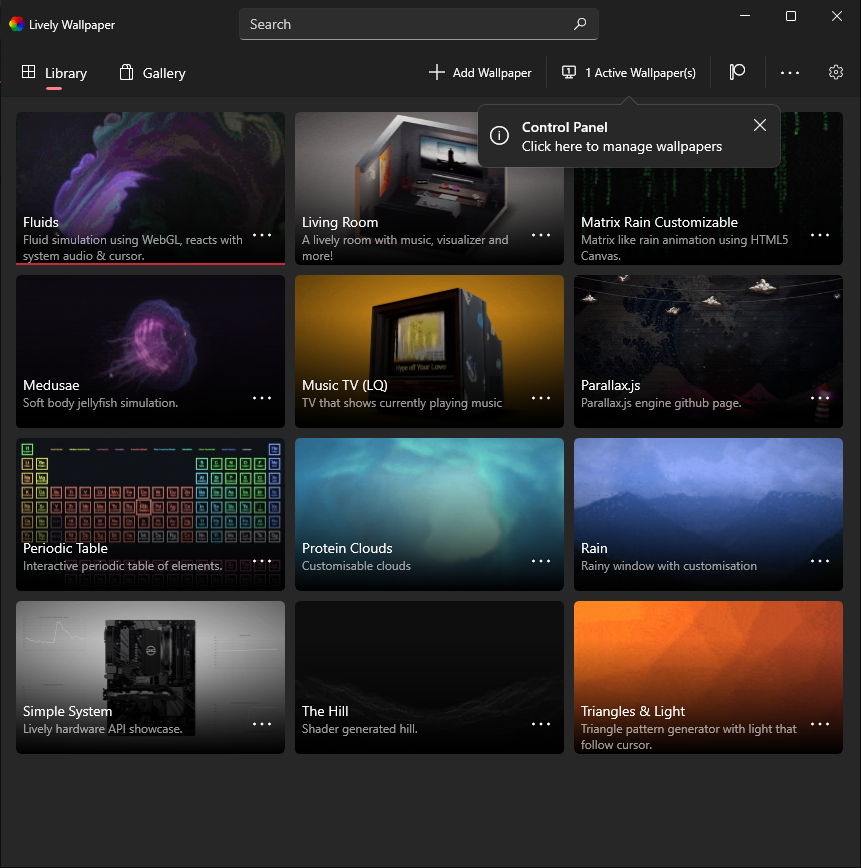The image size is (861, 868).
Task: Click the info icon in the Control Panel tip
Action: click(499, 136)
